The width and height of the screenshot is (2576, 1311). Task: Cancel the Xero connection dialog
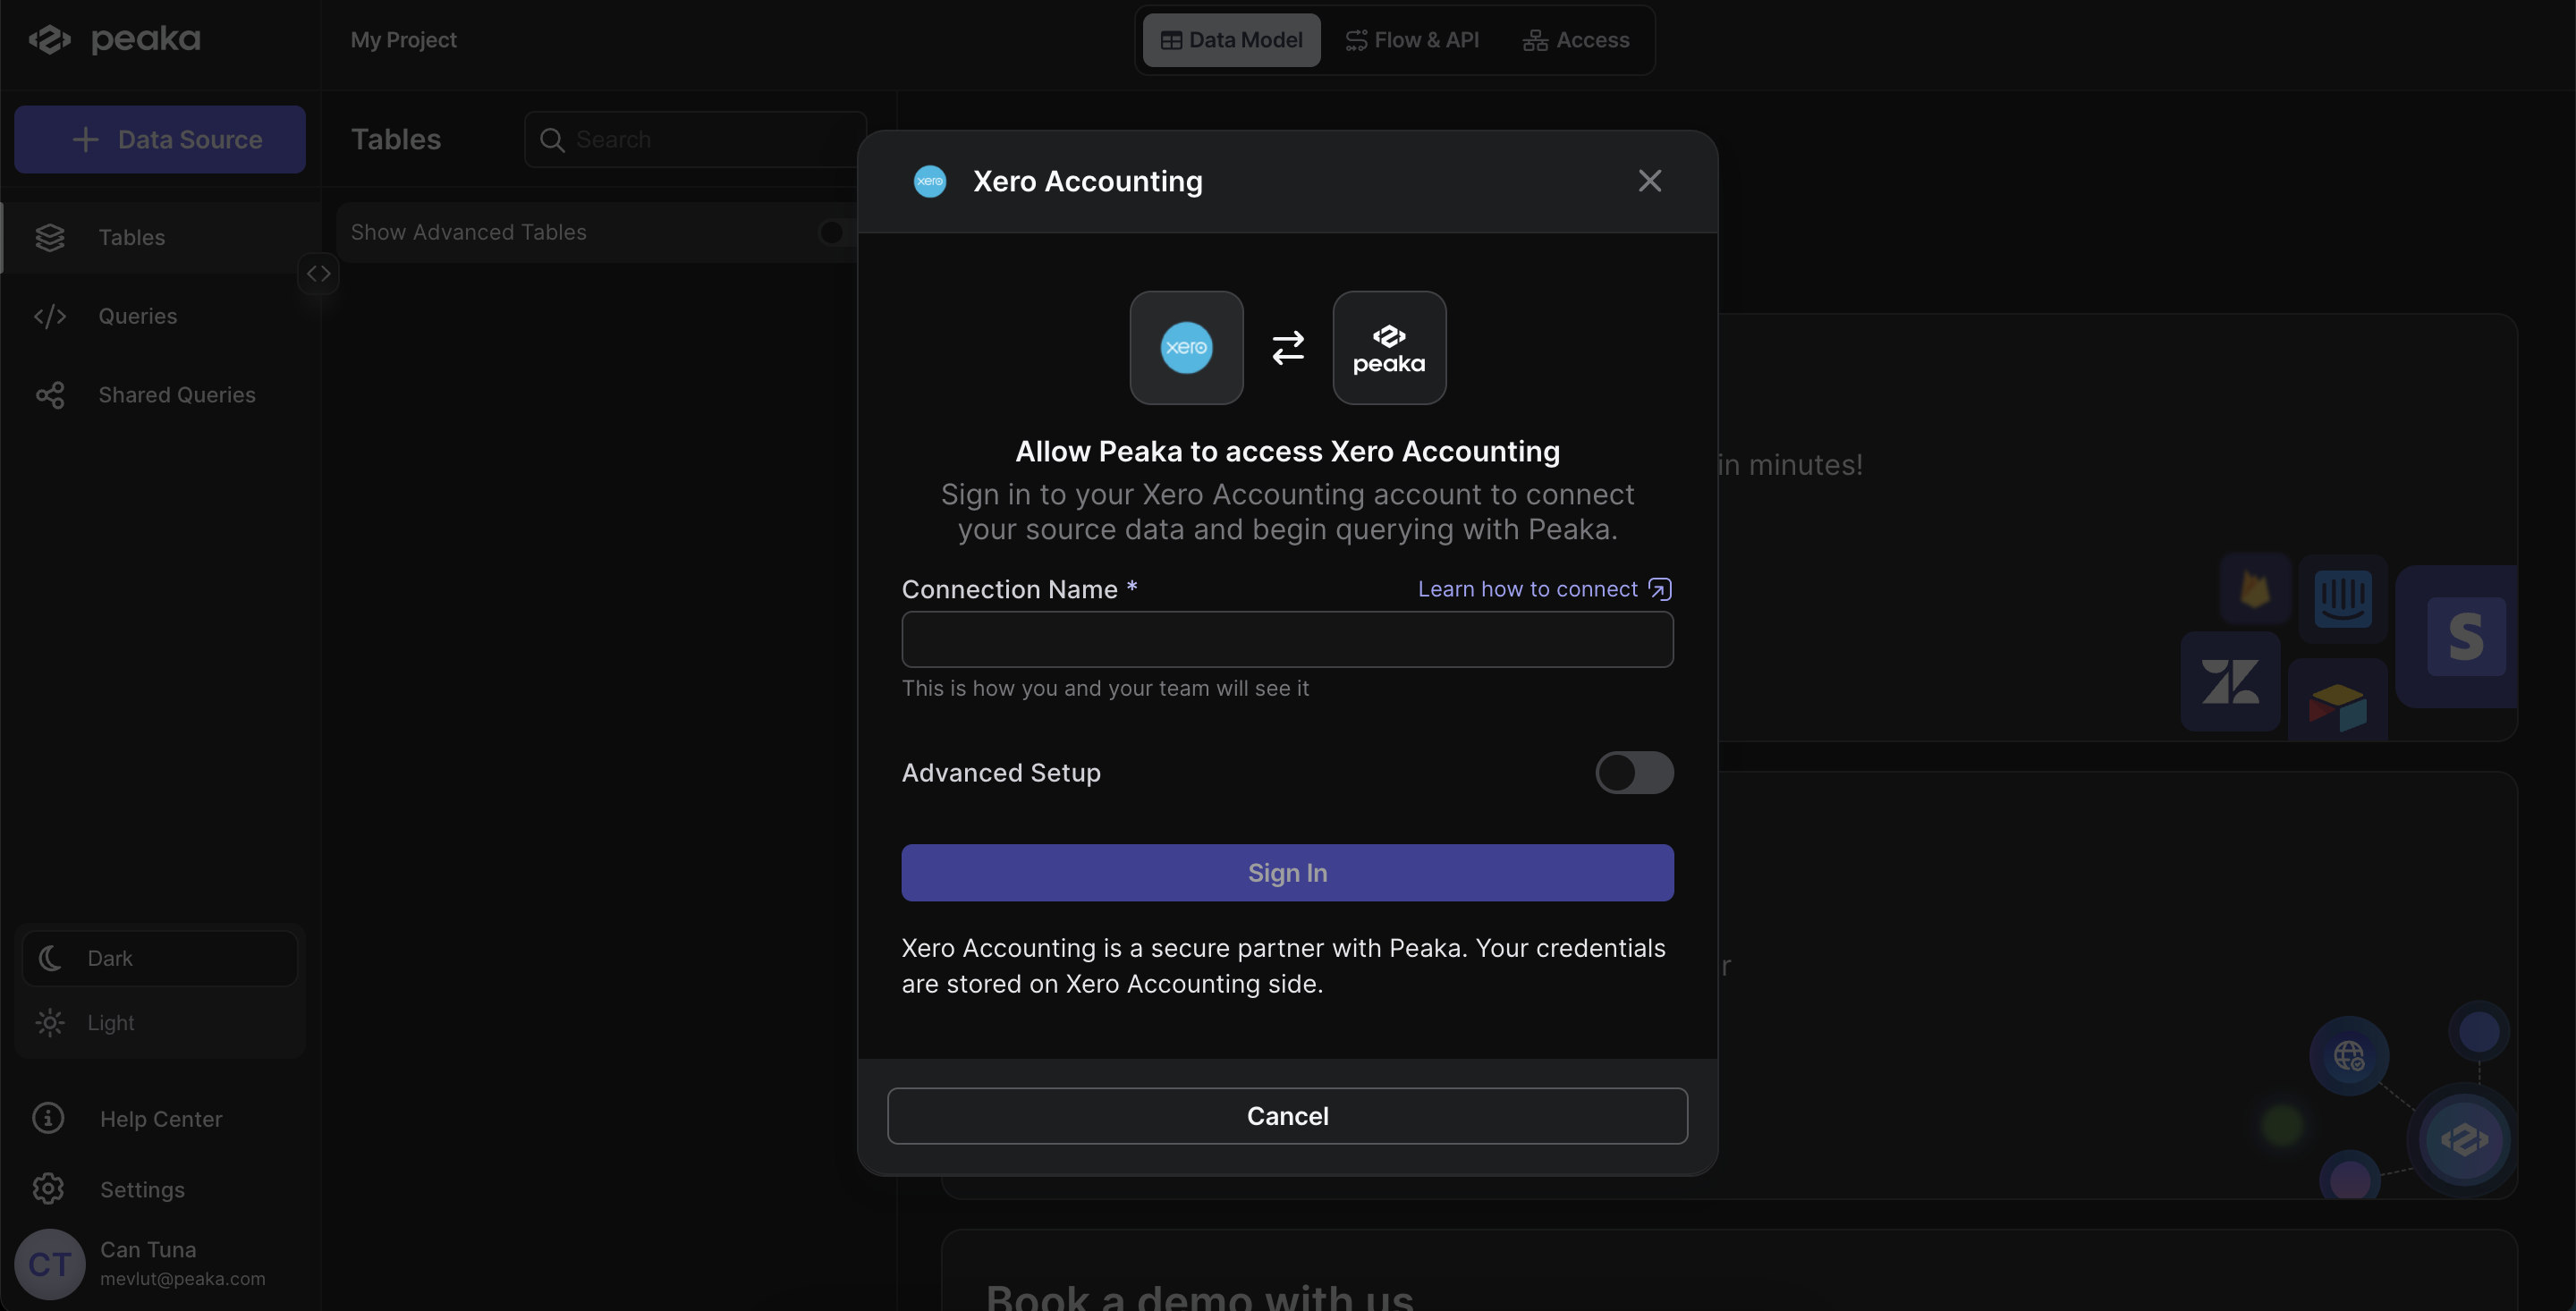[1287, 1115]
